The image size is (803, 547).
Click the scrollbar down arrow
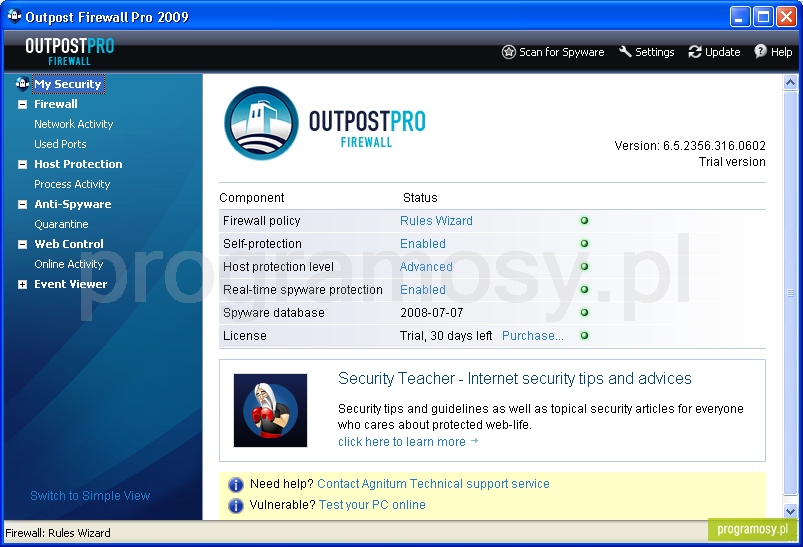click(x=790, y=511)
